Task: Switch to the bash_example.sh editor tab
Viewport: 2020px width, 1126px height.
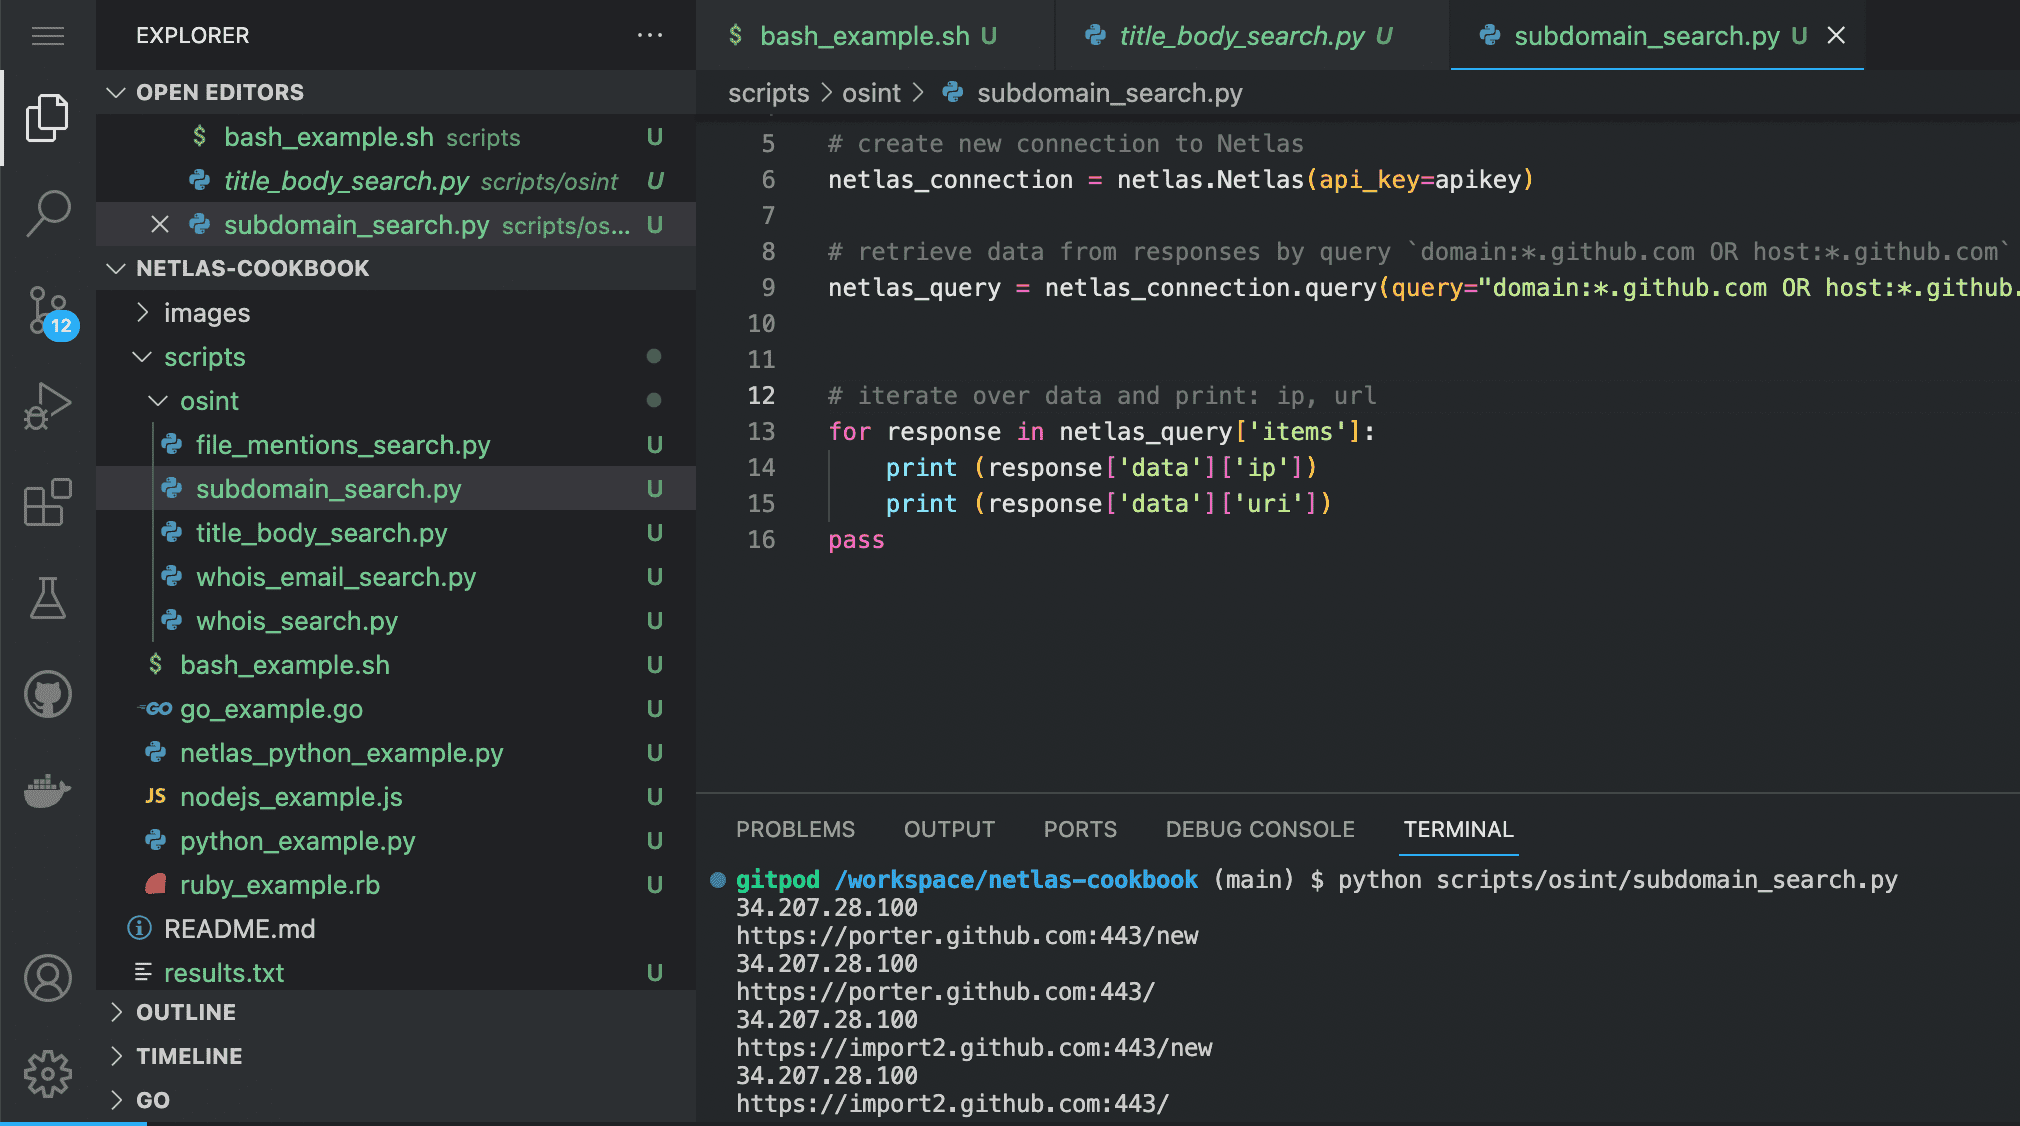Action: [x=864, y=36]
